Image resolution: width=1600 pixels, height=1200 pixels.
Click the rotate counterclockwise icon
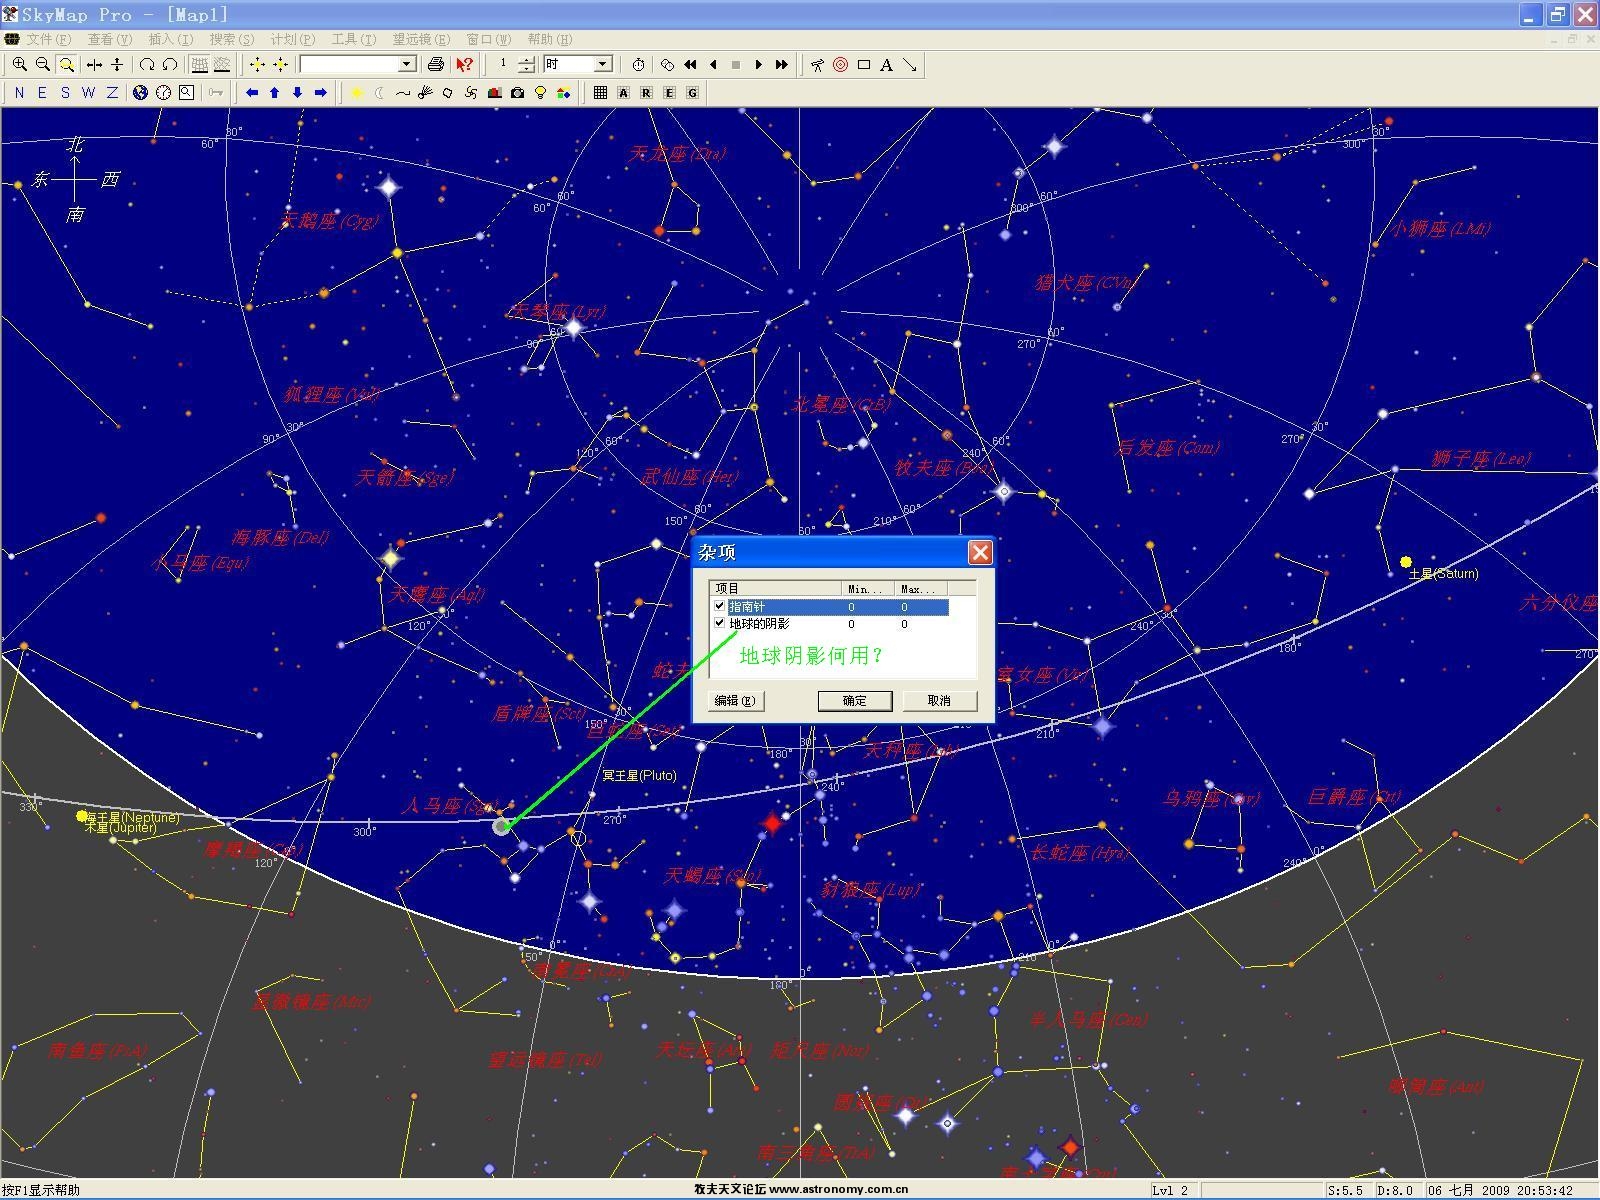[x=170, y=64]
